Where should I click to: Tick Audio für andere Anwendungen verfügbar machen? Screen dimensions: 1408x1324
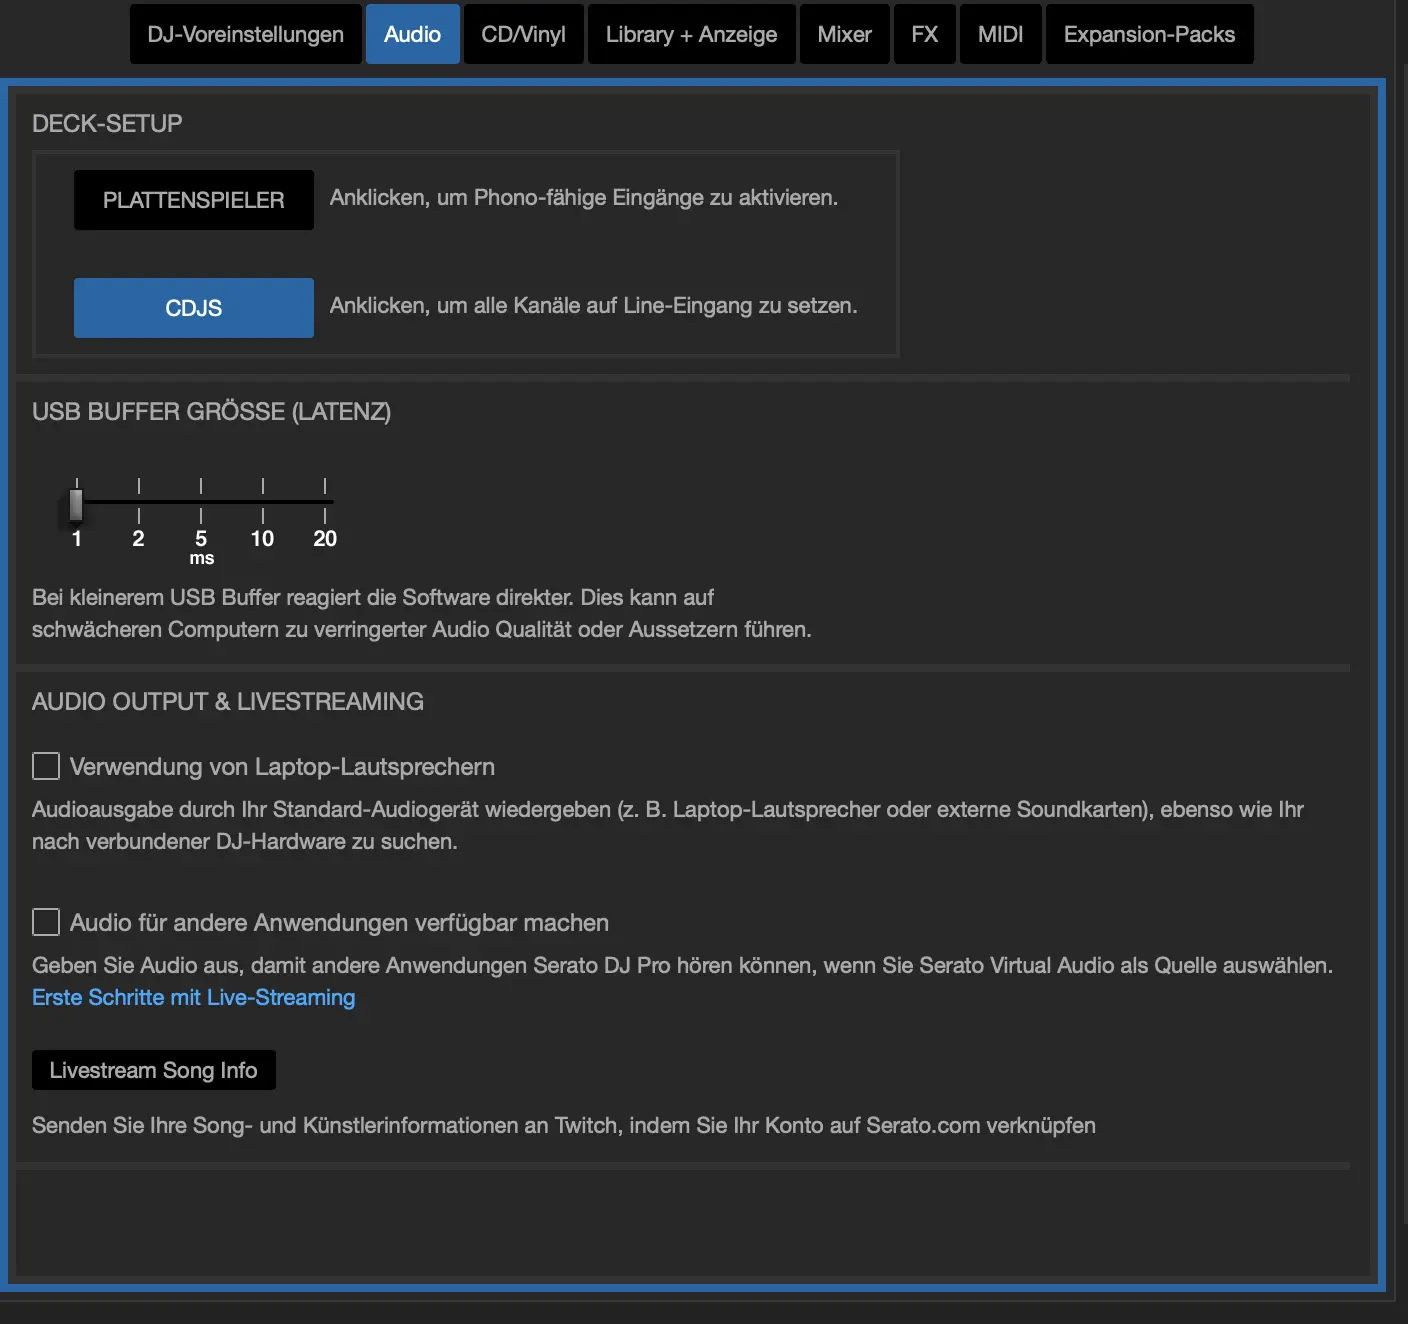point(46,922)
